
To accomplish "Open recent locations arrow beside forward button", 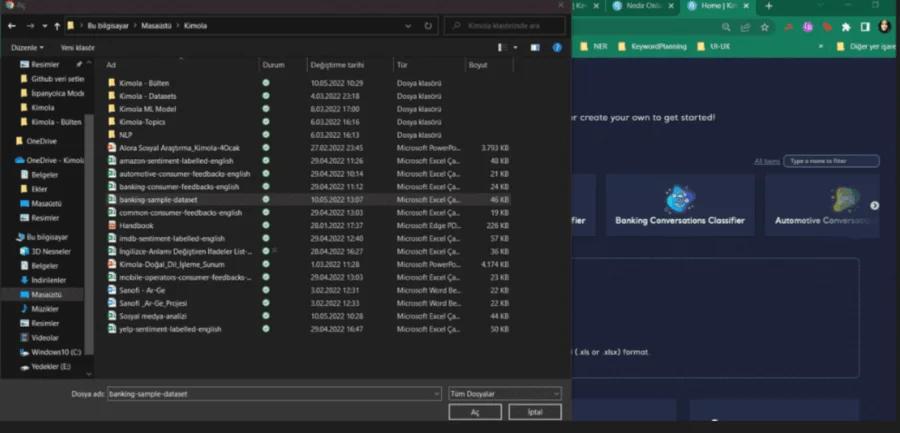I will click(x=44, y=26).
